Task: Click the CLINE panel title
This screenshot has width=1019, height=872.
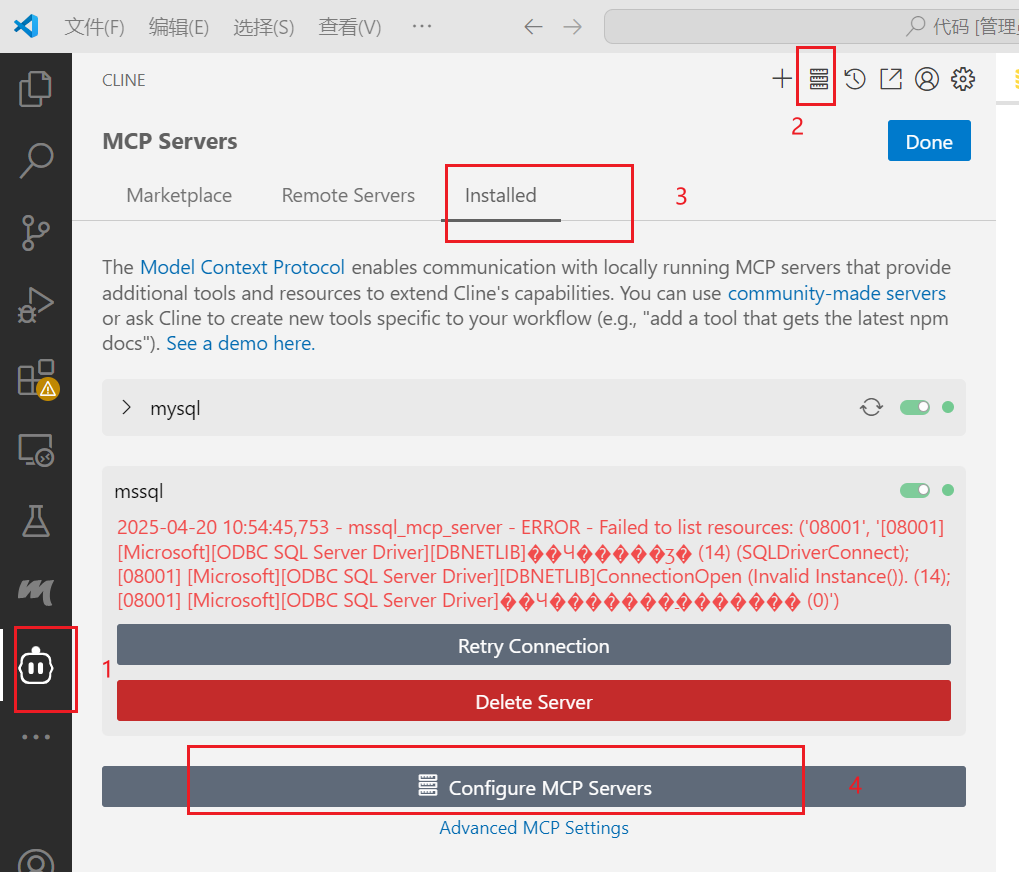Action: 123,80
